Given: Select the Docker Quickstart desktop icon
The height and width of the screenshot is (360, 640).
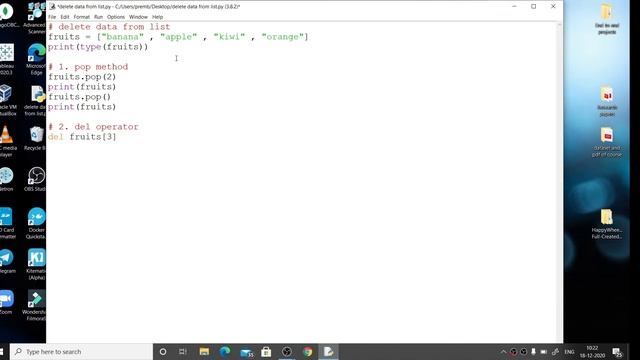Looking at the screenshot, I should [x=36, y=223].
